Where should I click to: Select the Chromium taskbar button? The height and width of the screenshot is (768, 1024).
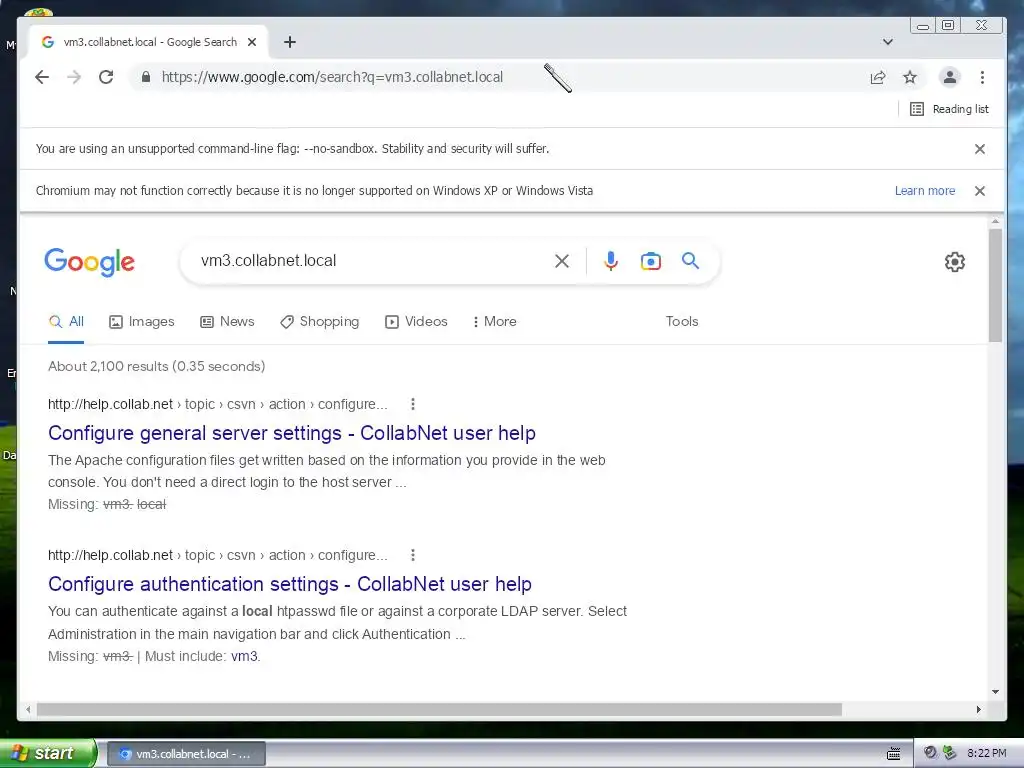[x=186, y=754]
